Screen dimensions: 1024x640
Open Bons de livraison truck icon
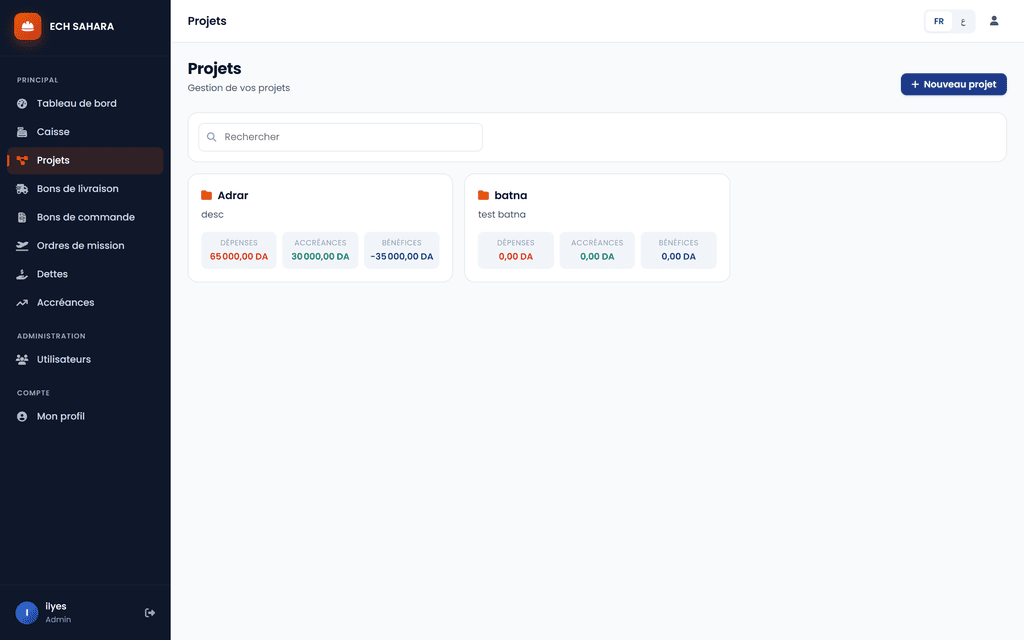22,189
